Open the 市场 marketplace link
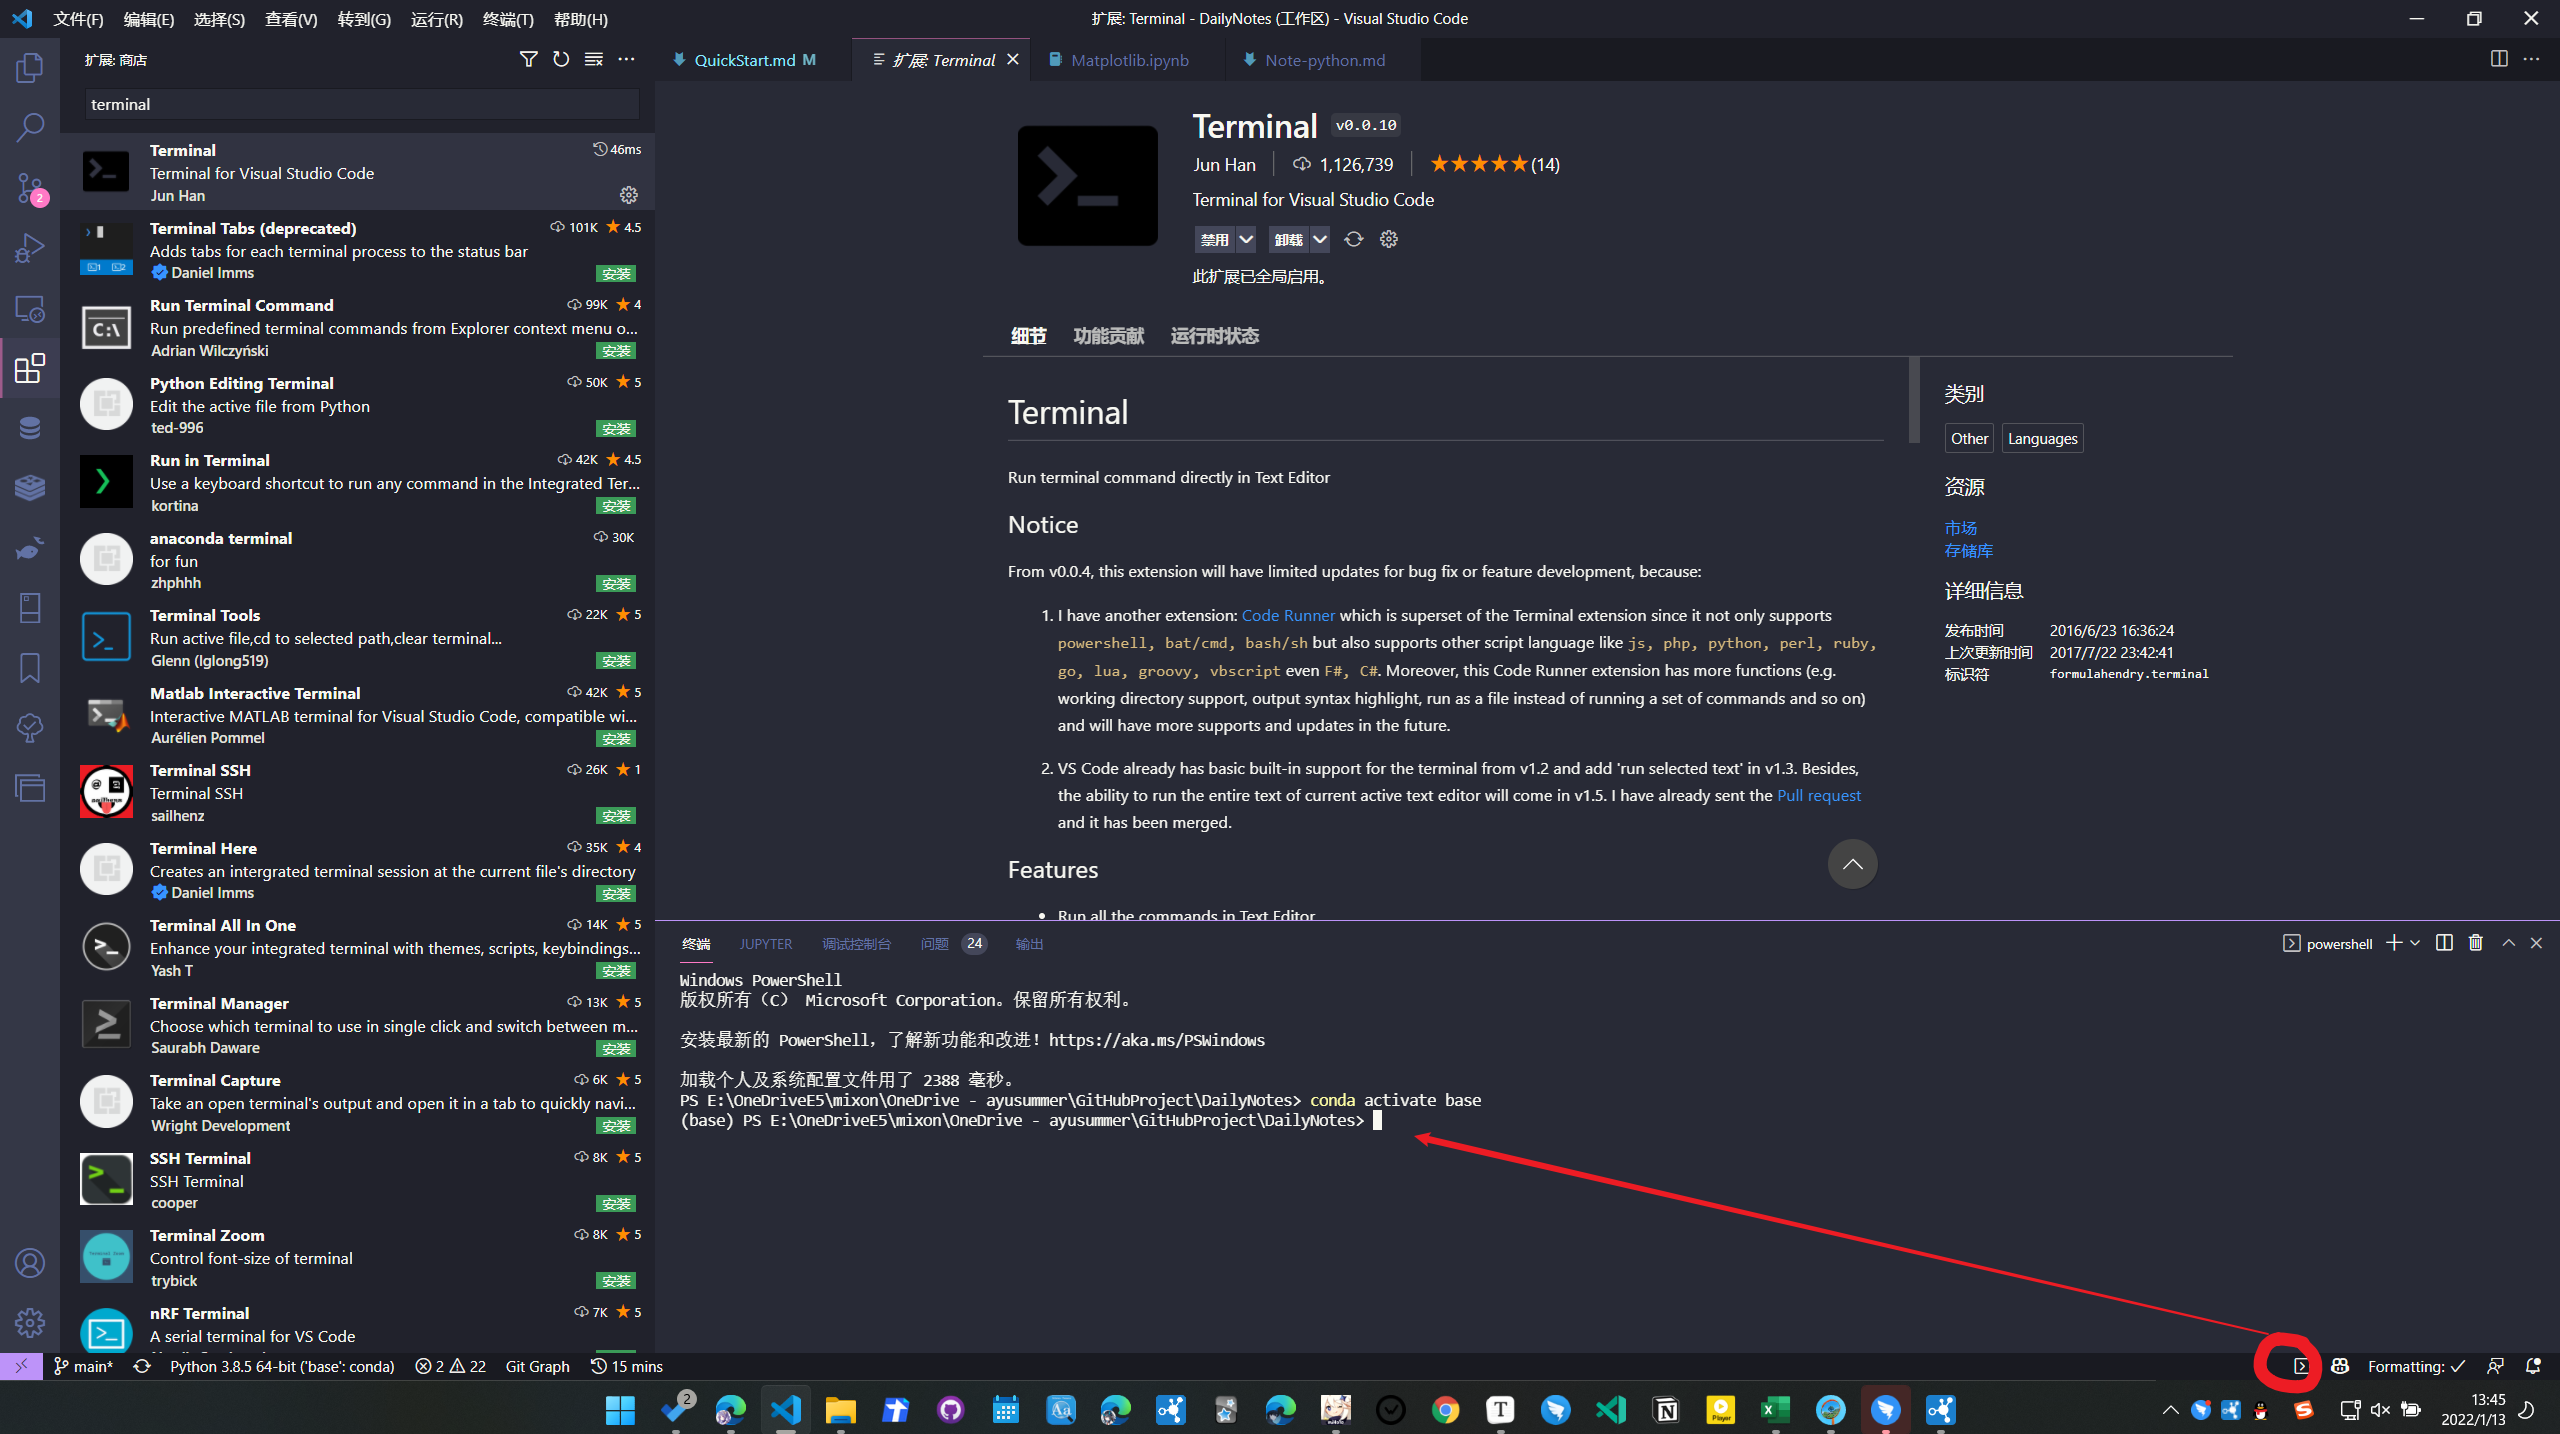This screenshot has height=1434, width=2560. click(x=1960, y=528)
